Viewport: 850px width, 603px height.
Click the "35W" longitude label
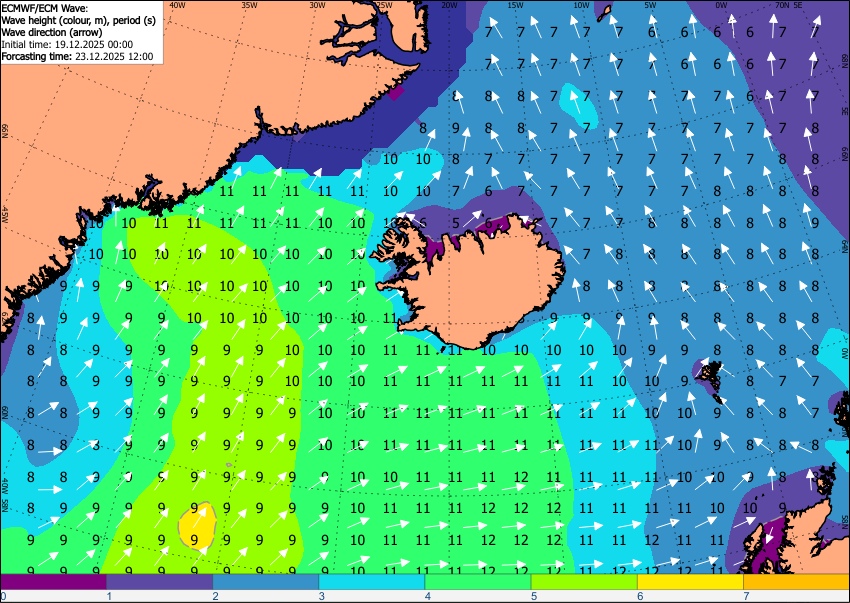tap(249, 5)
